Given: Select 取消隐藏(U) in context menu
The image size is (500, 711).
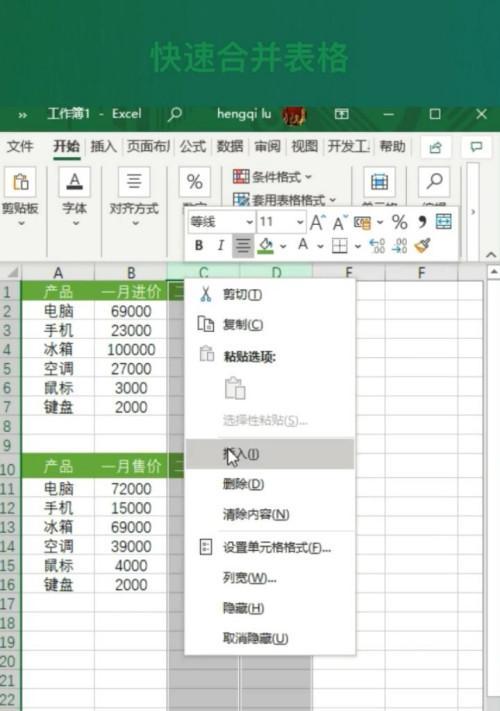Looking at the screenshot, I should tap(270, 638).
